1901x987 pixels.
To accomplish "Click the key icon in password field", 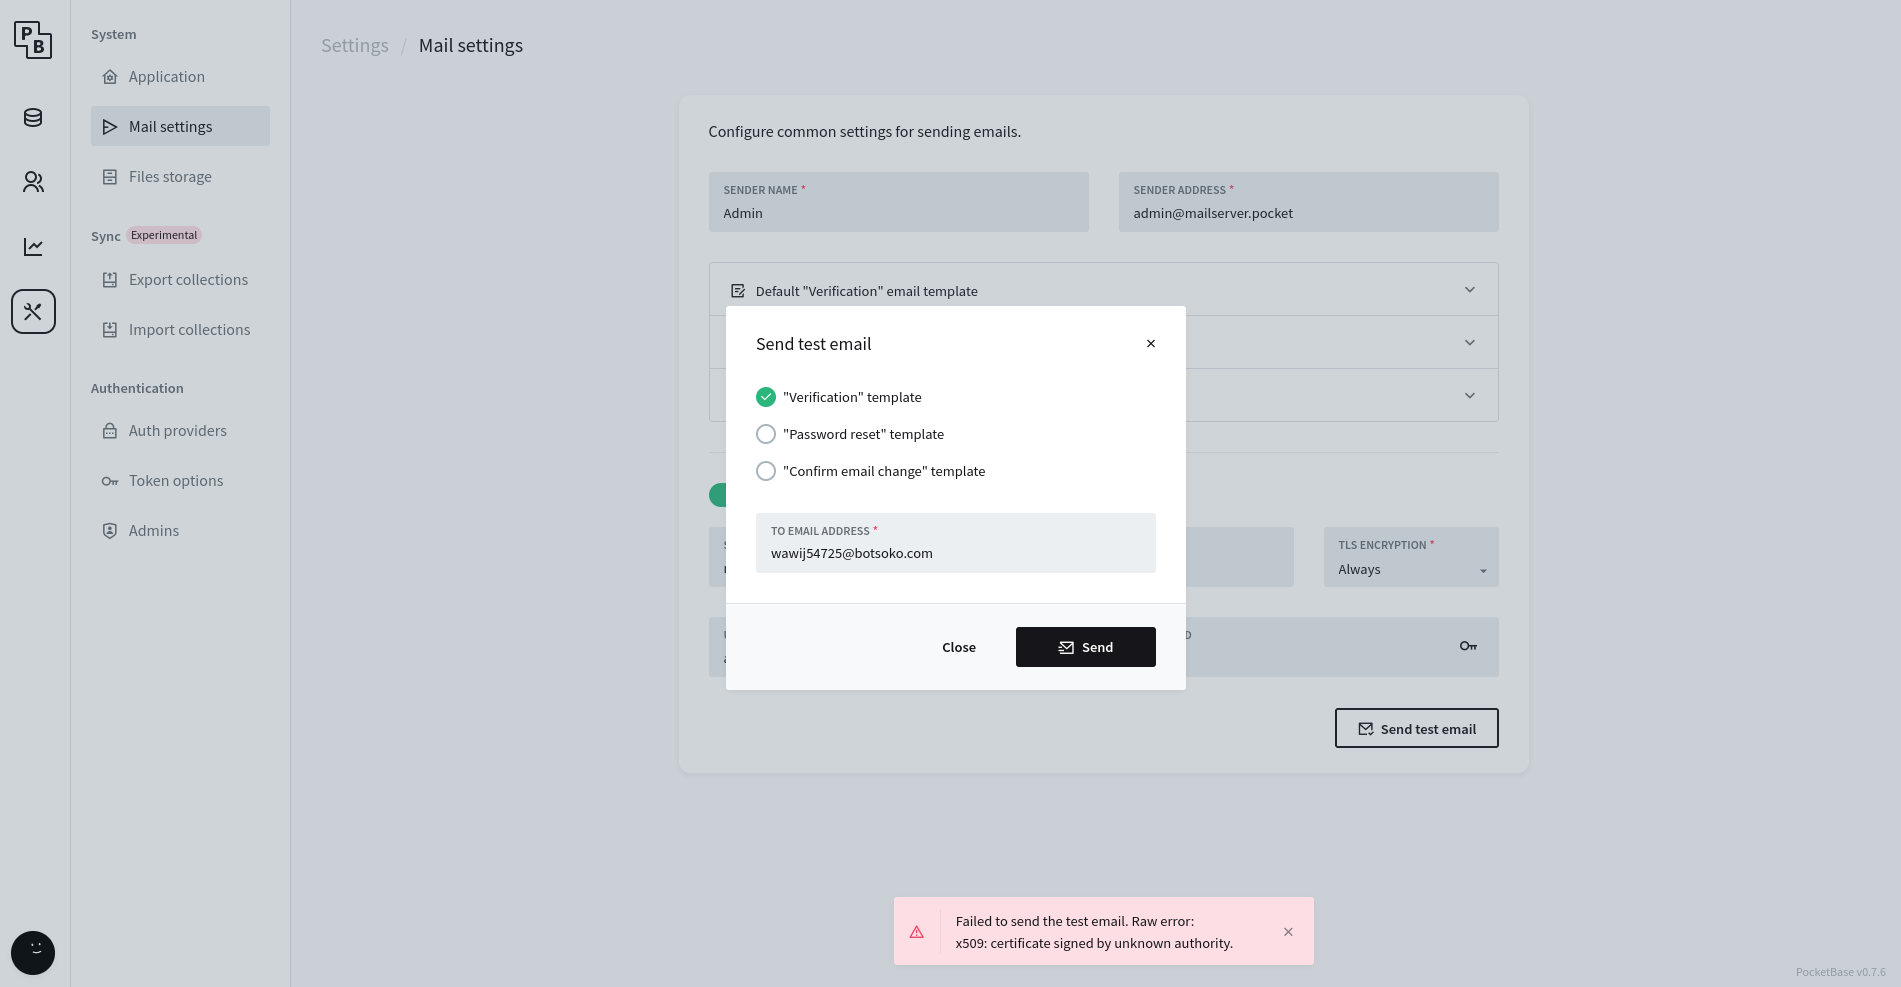I will 1467,646.
